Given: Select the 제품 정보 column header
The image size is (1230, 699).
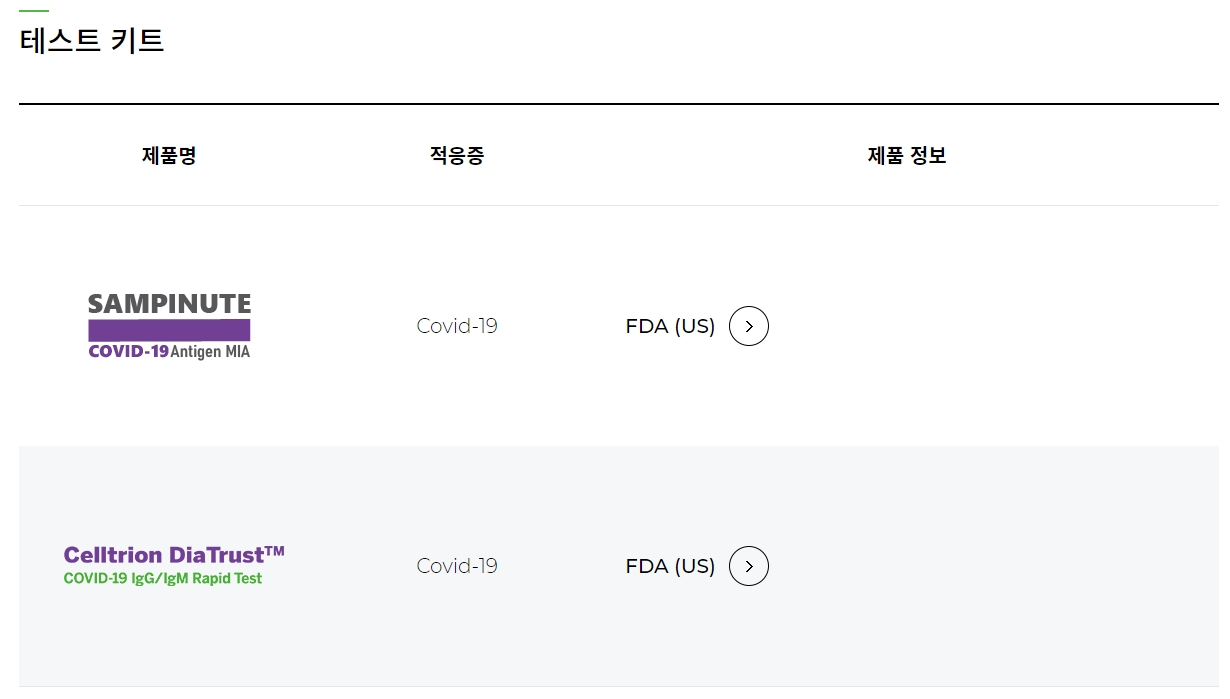Looking at the screenshot, I should pyautogui.click(x=905, y=155).
